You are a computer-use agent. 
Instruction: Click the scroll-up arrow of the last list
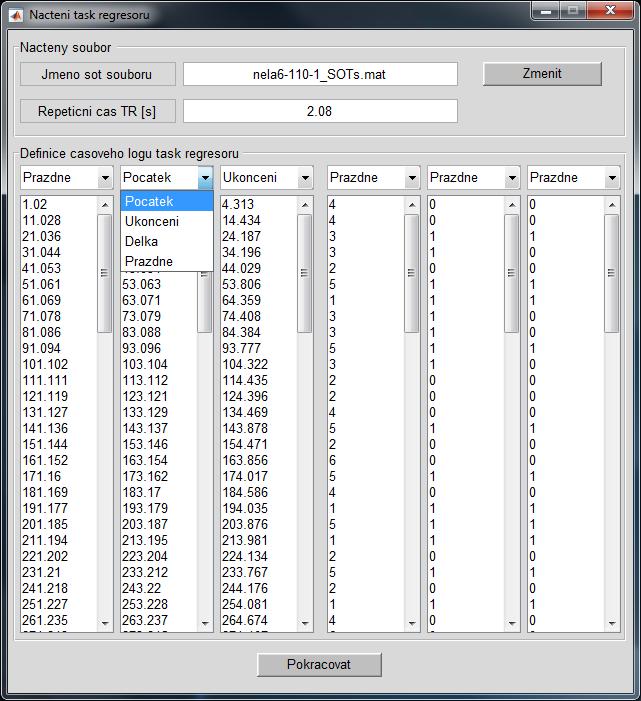(x=612, y=205)
